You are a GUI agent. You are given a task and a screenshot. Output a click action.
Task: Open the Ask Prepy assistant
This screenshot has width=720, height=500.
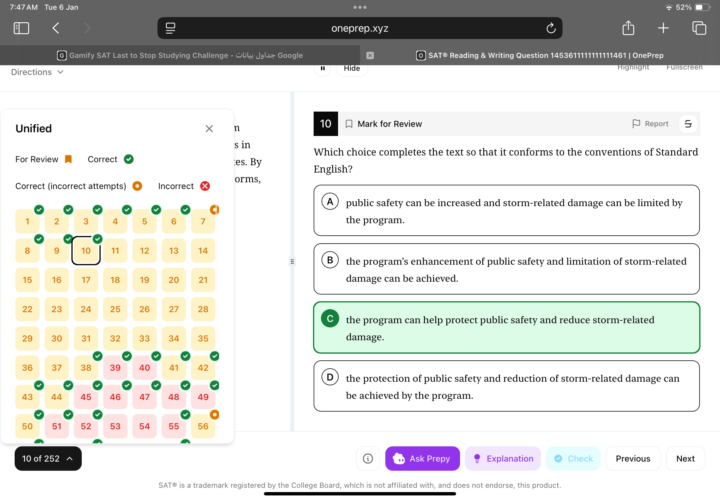[422, 459]
